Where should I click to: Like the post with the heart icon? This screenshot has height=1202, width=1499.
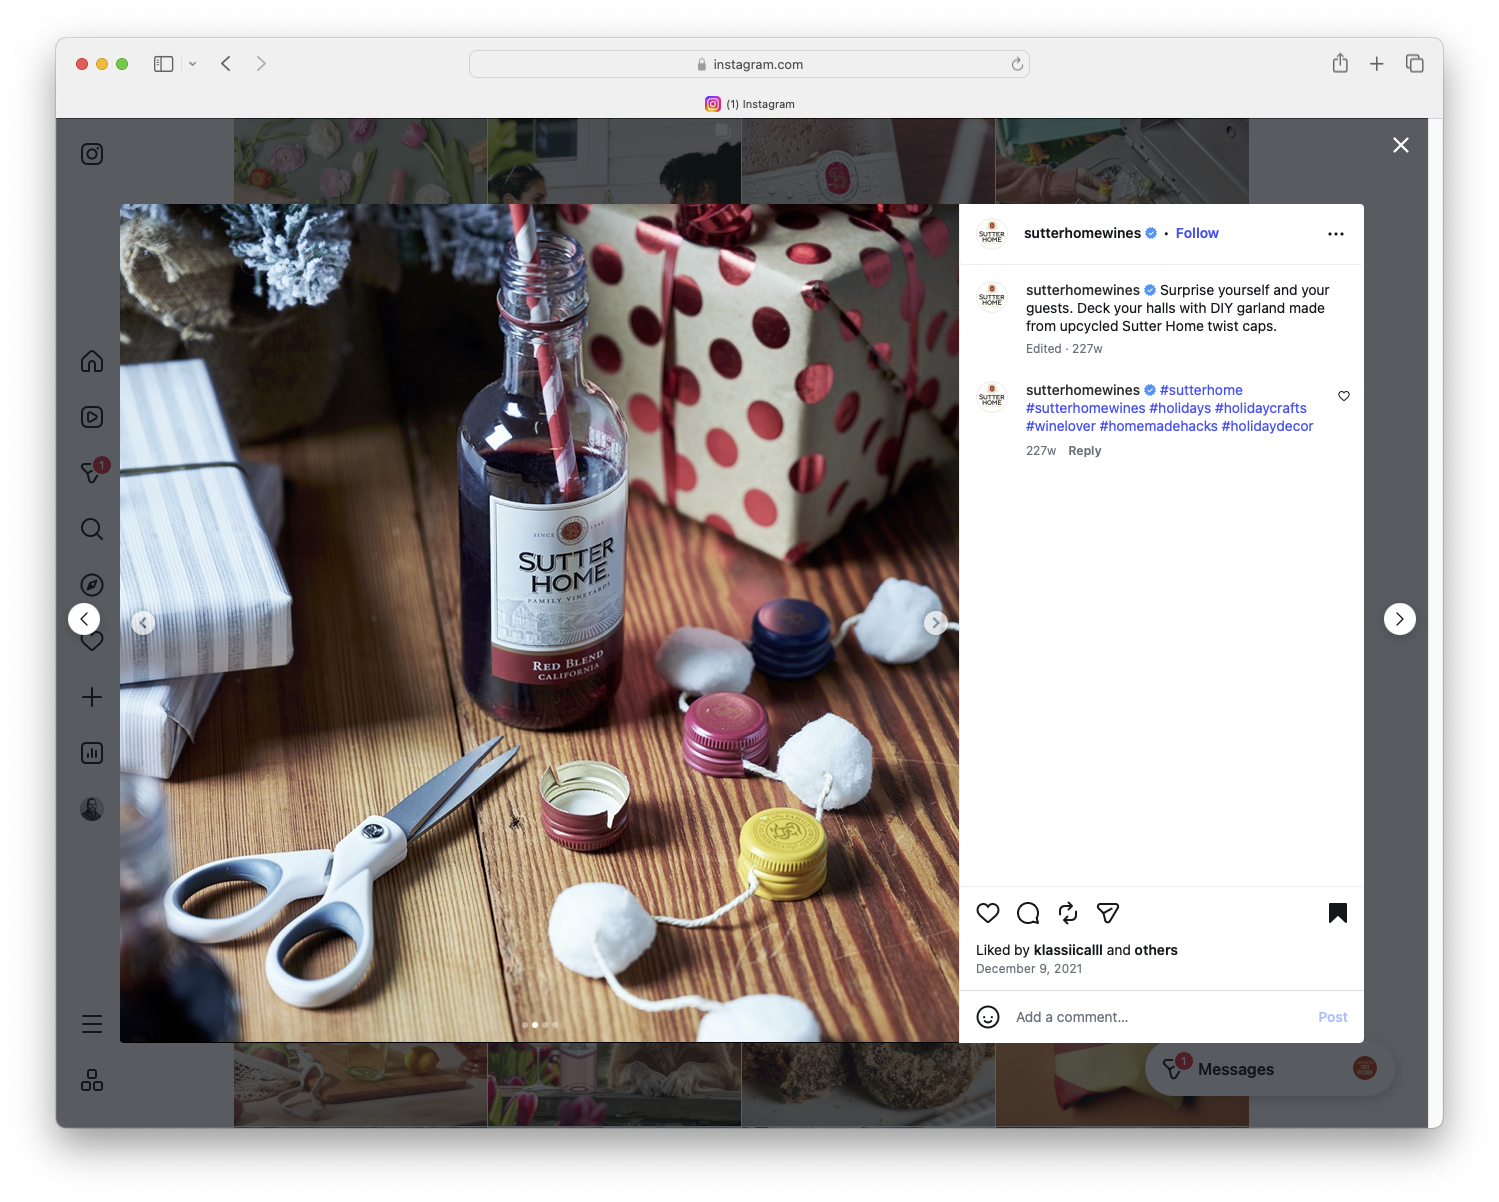(988, 913)
